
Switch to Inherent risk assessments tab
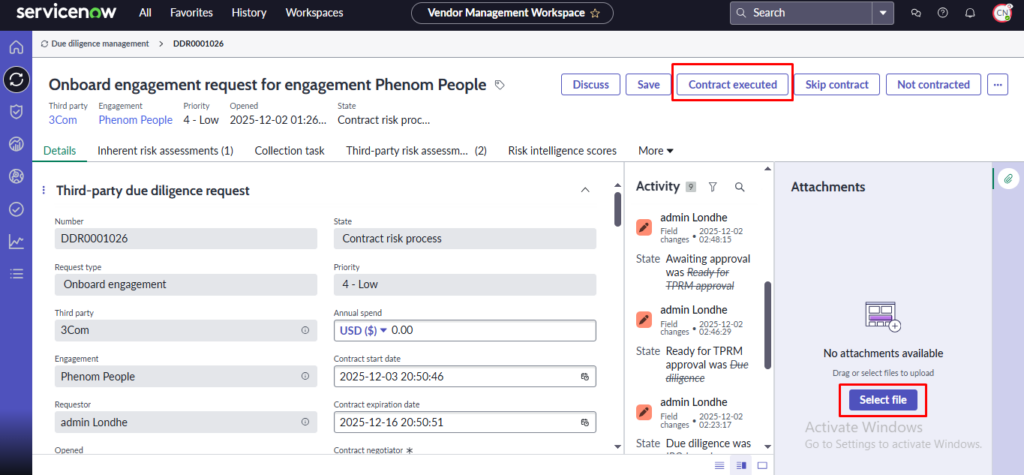click(165, 151)
